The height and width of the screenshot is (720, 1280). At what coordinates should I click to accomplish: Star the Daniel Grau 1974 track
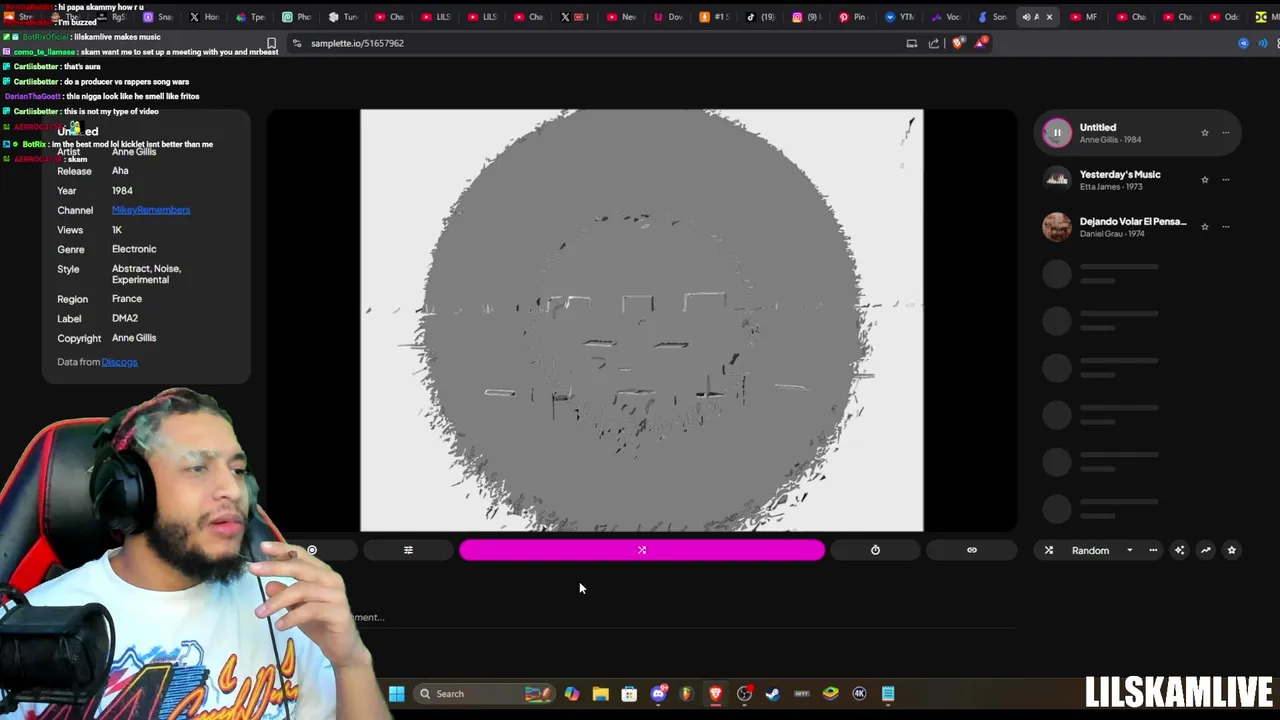point(1205,227)
